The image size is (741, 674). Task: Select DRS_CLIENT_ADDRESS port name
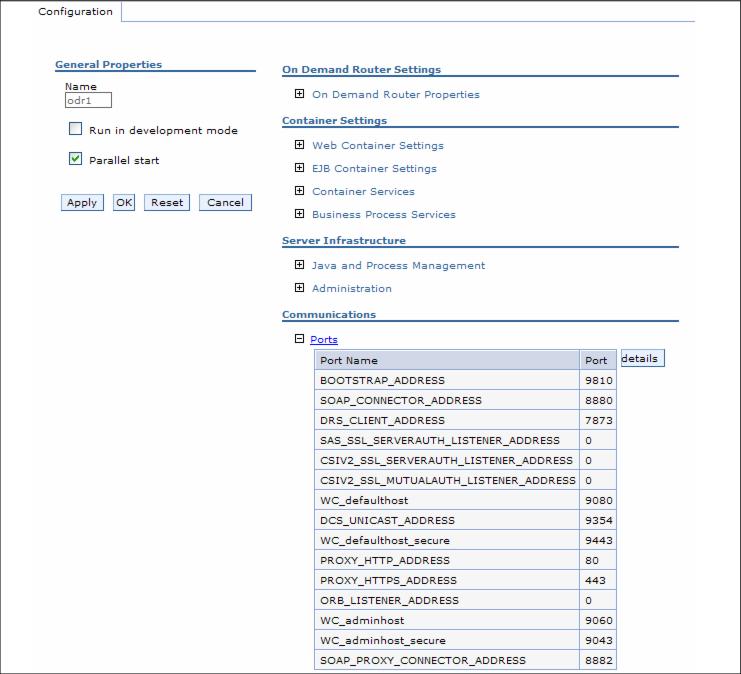[x=382, y=420]
